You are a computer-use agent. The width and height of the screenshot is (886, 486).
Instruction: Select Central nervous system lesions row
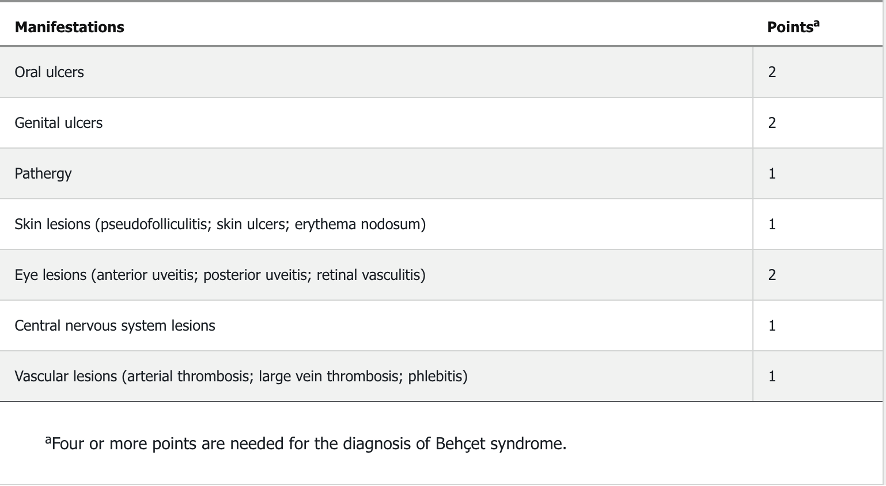coord(115,325)
